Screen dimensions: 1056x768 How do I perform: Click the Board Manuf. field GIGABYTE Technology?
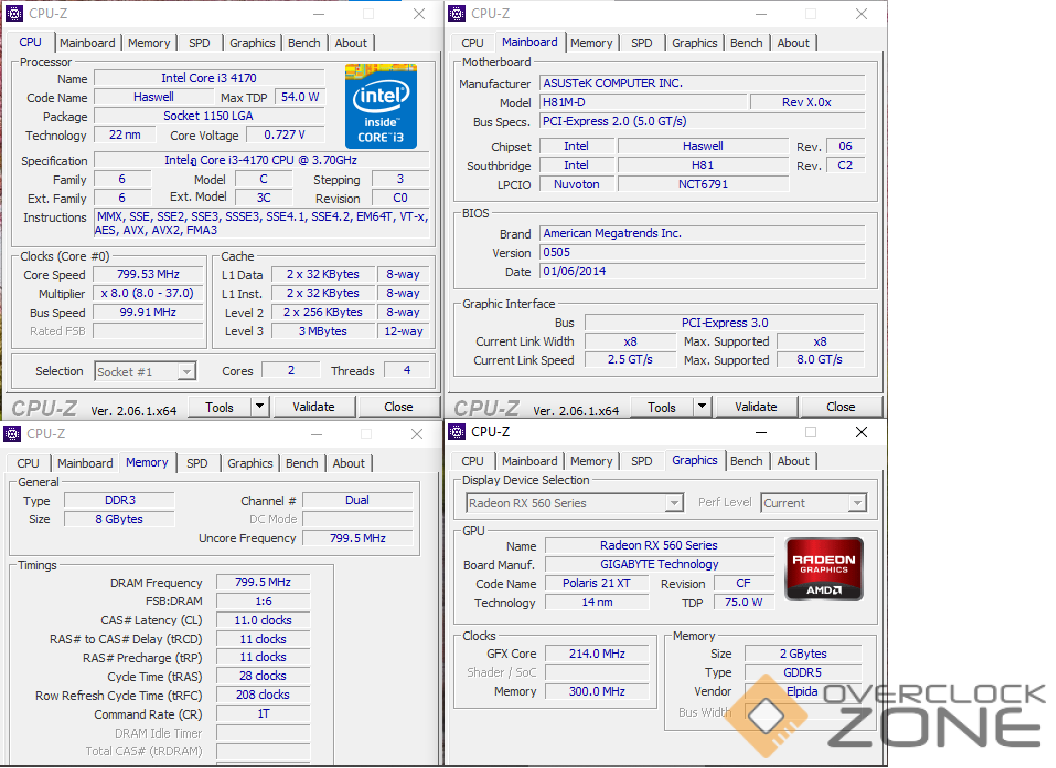tap(659, 565)
